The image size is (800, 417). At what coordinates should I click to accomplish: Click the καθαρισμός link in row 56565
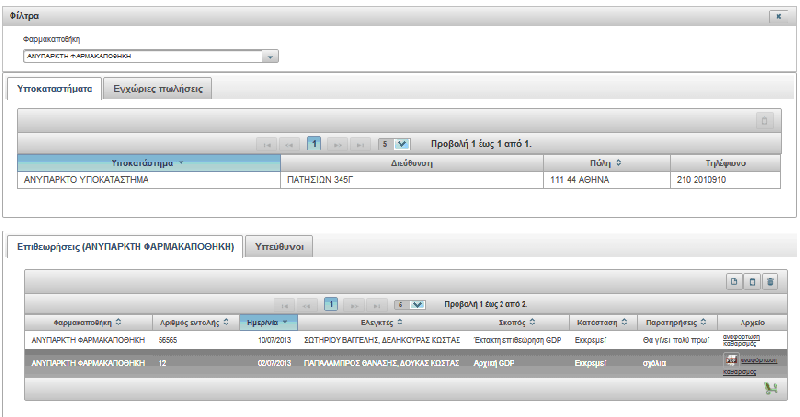tap(739, 344)
